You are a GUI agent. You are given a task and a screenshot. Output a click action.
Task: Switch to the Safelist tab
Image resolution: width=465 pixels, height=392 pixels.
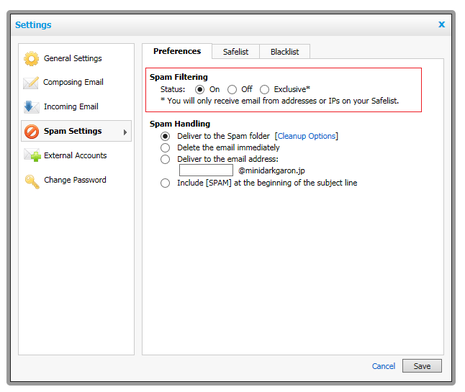tap(236, 52)
